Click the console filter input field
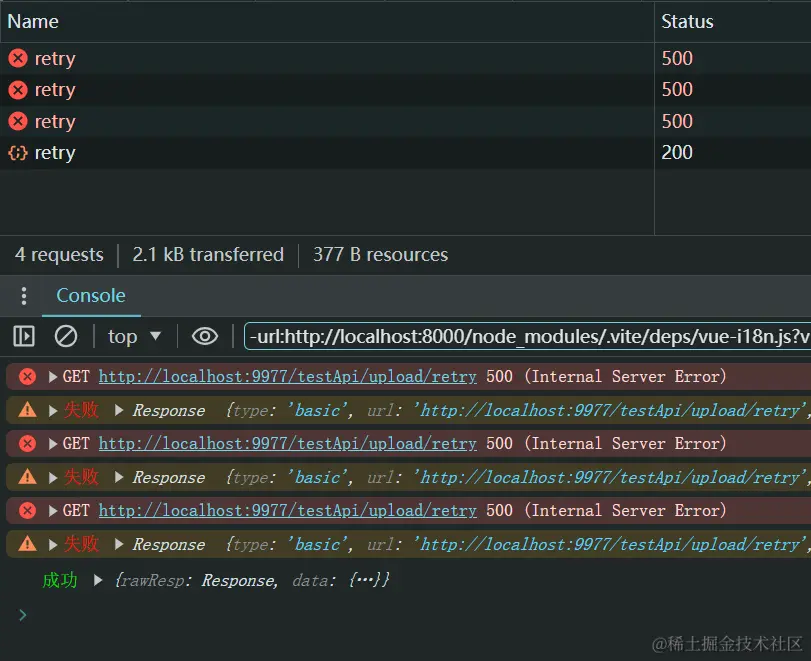Image resolution: width=811 pixels, height=661 pixels. tap(528, 336)
